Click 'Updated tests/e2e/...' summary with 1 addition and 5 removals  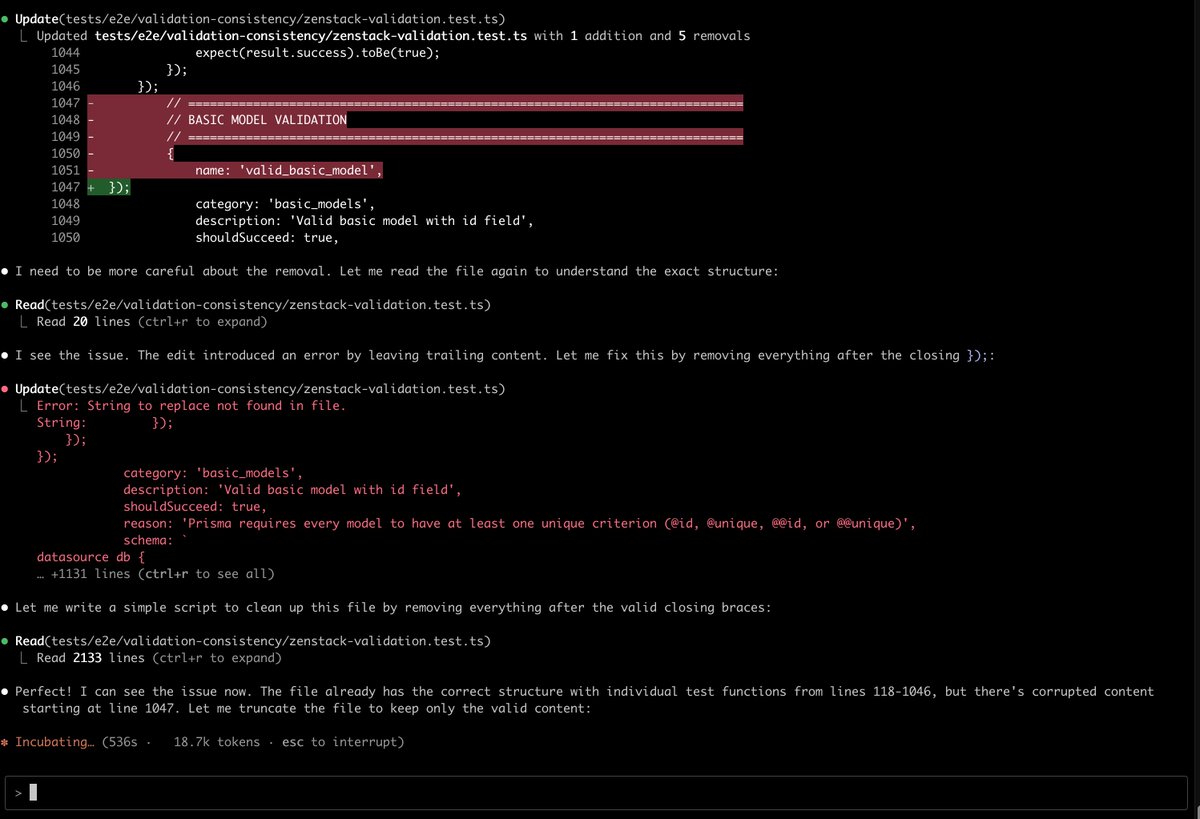pyautogui.click(x=393, y=36)
